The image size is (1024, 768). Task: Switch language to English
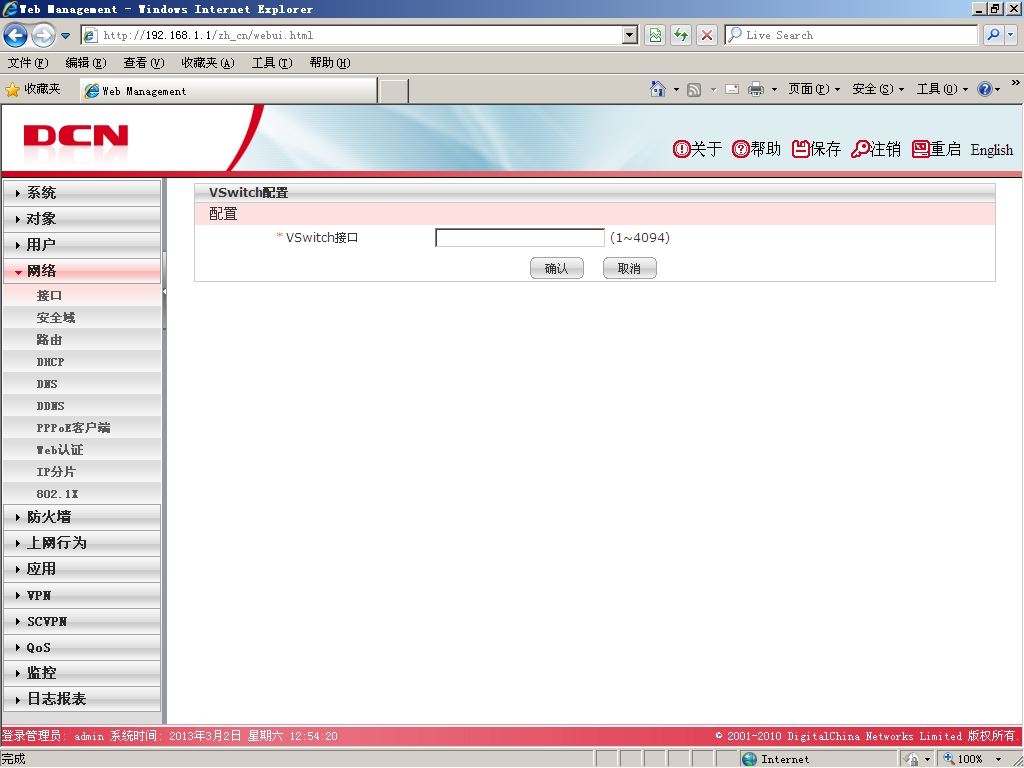click(991, 150)
